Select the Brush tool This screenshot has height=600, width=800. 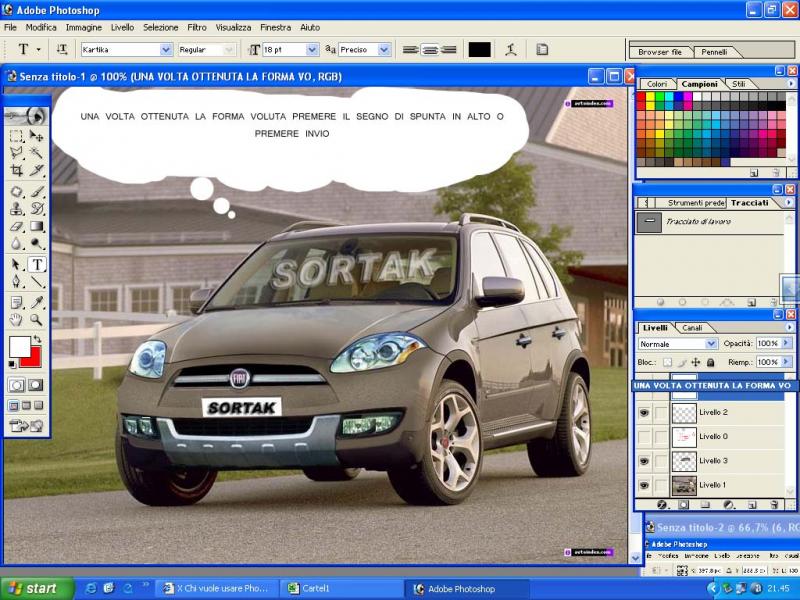pos(36,192)
